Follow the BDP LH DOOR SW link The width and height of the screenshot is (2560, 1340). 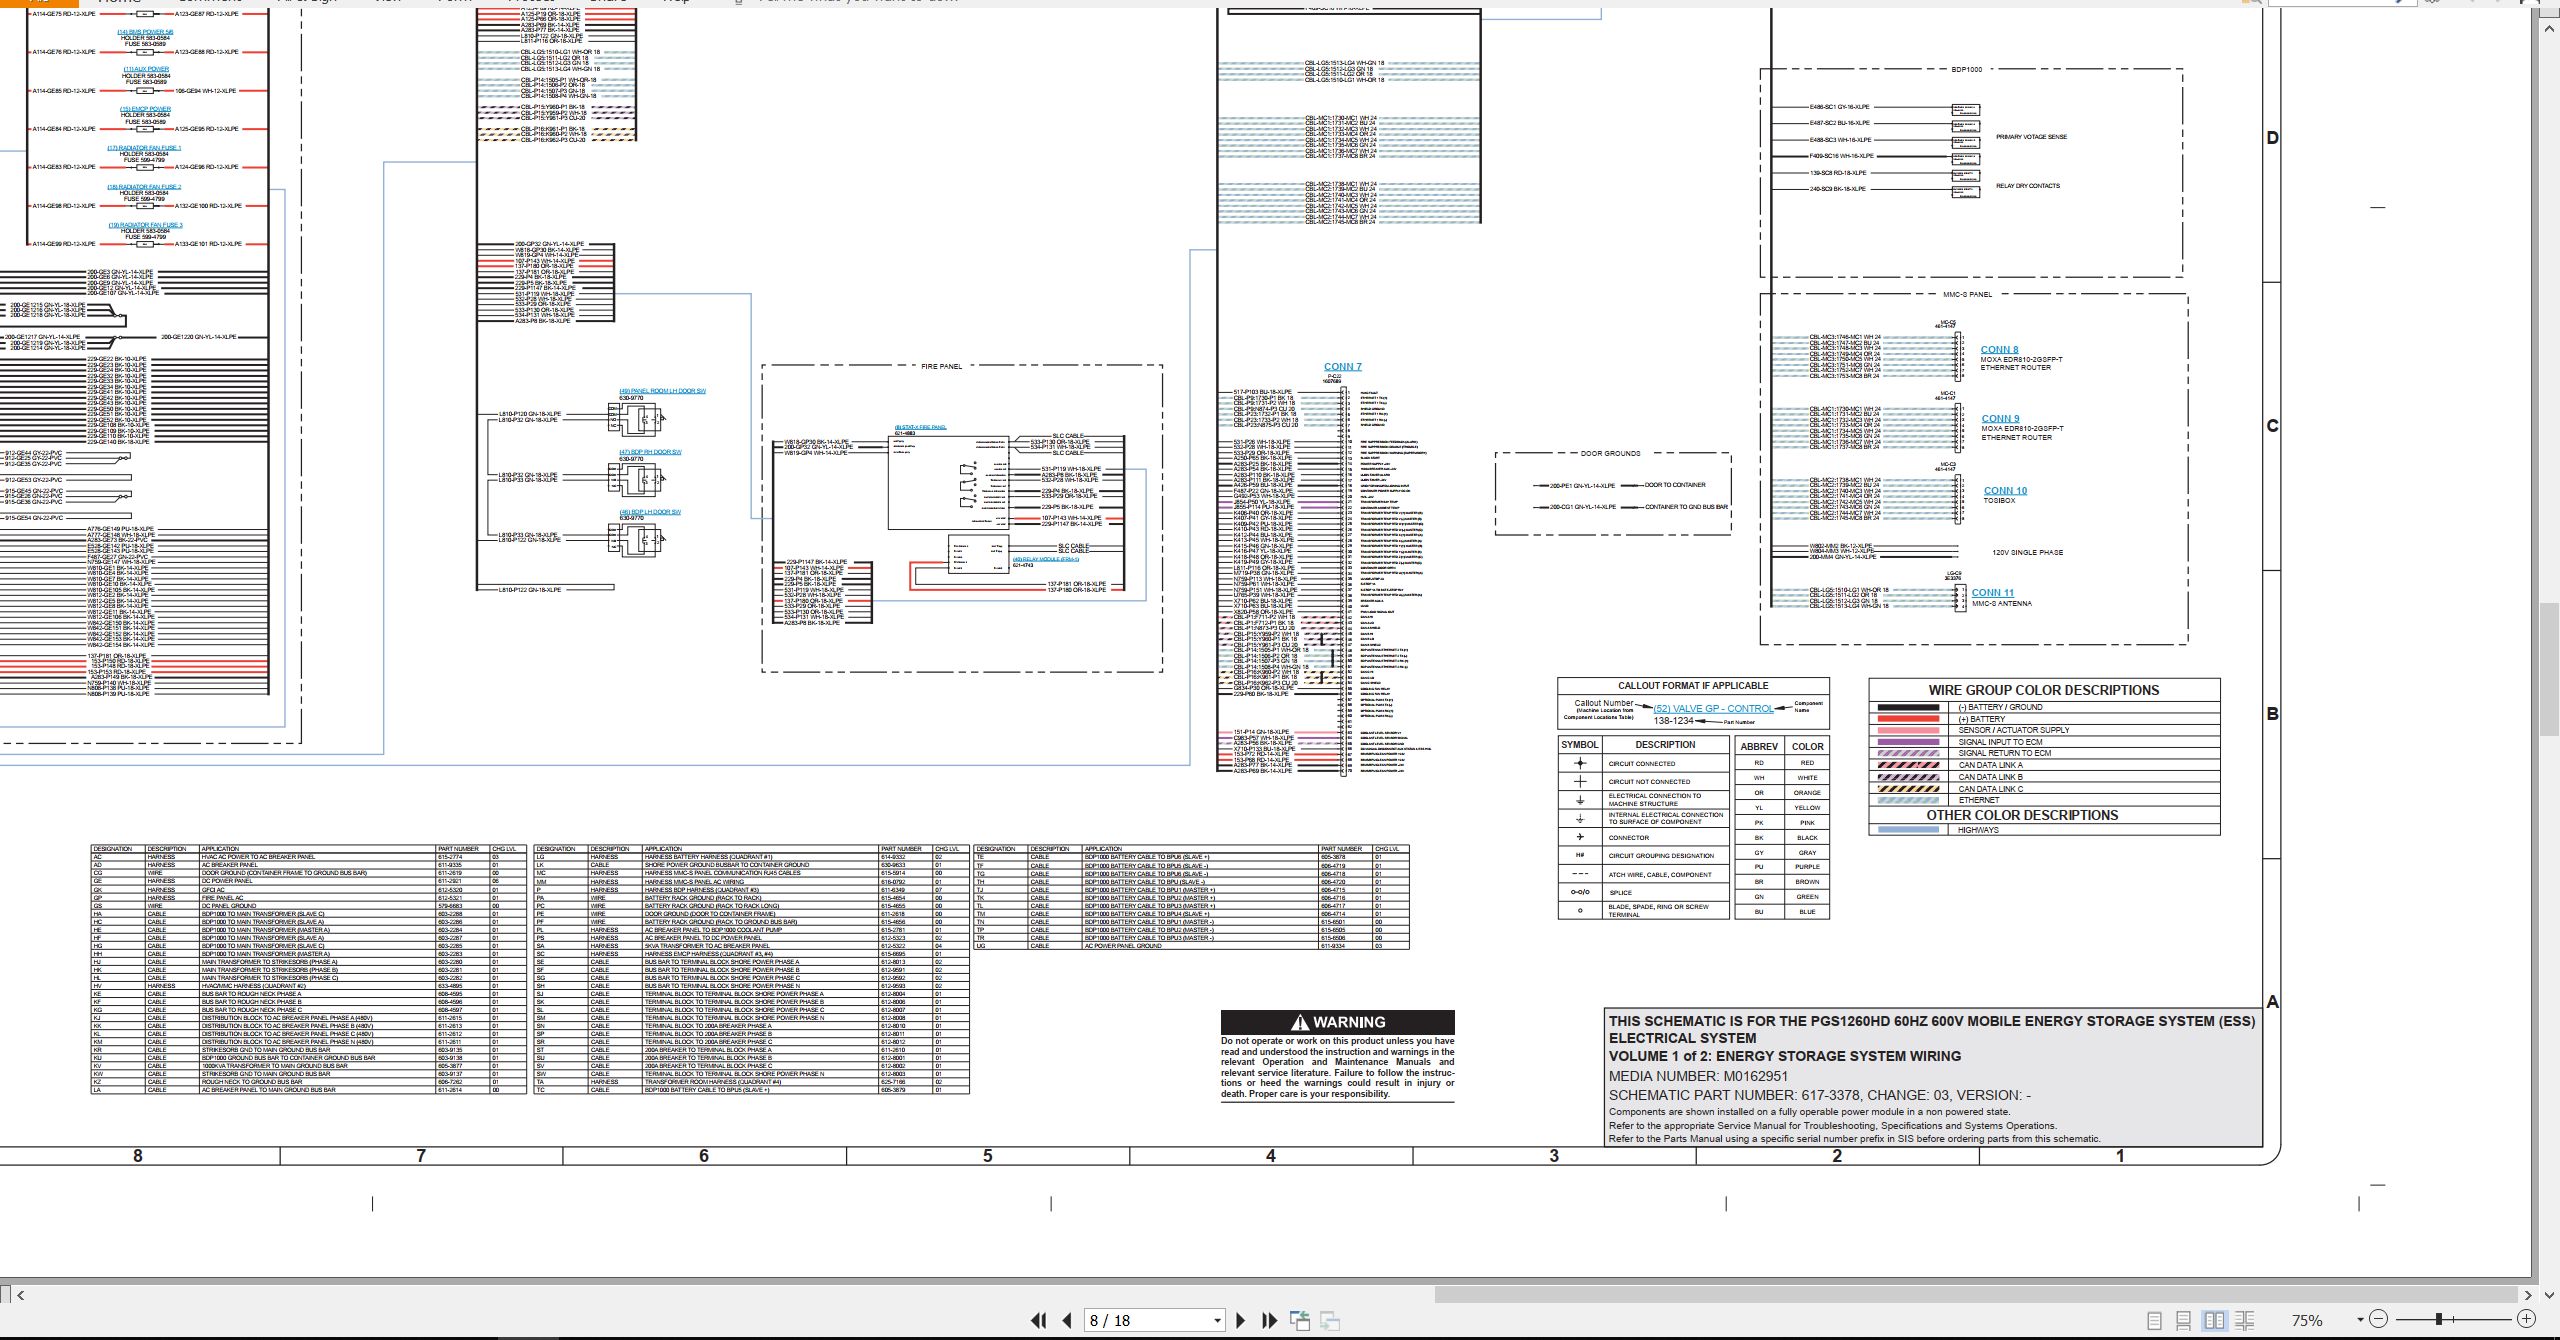click(x=650, y=512)
